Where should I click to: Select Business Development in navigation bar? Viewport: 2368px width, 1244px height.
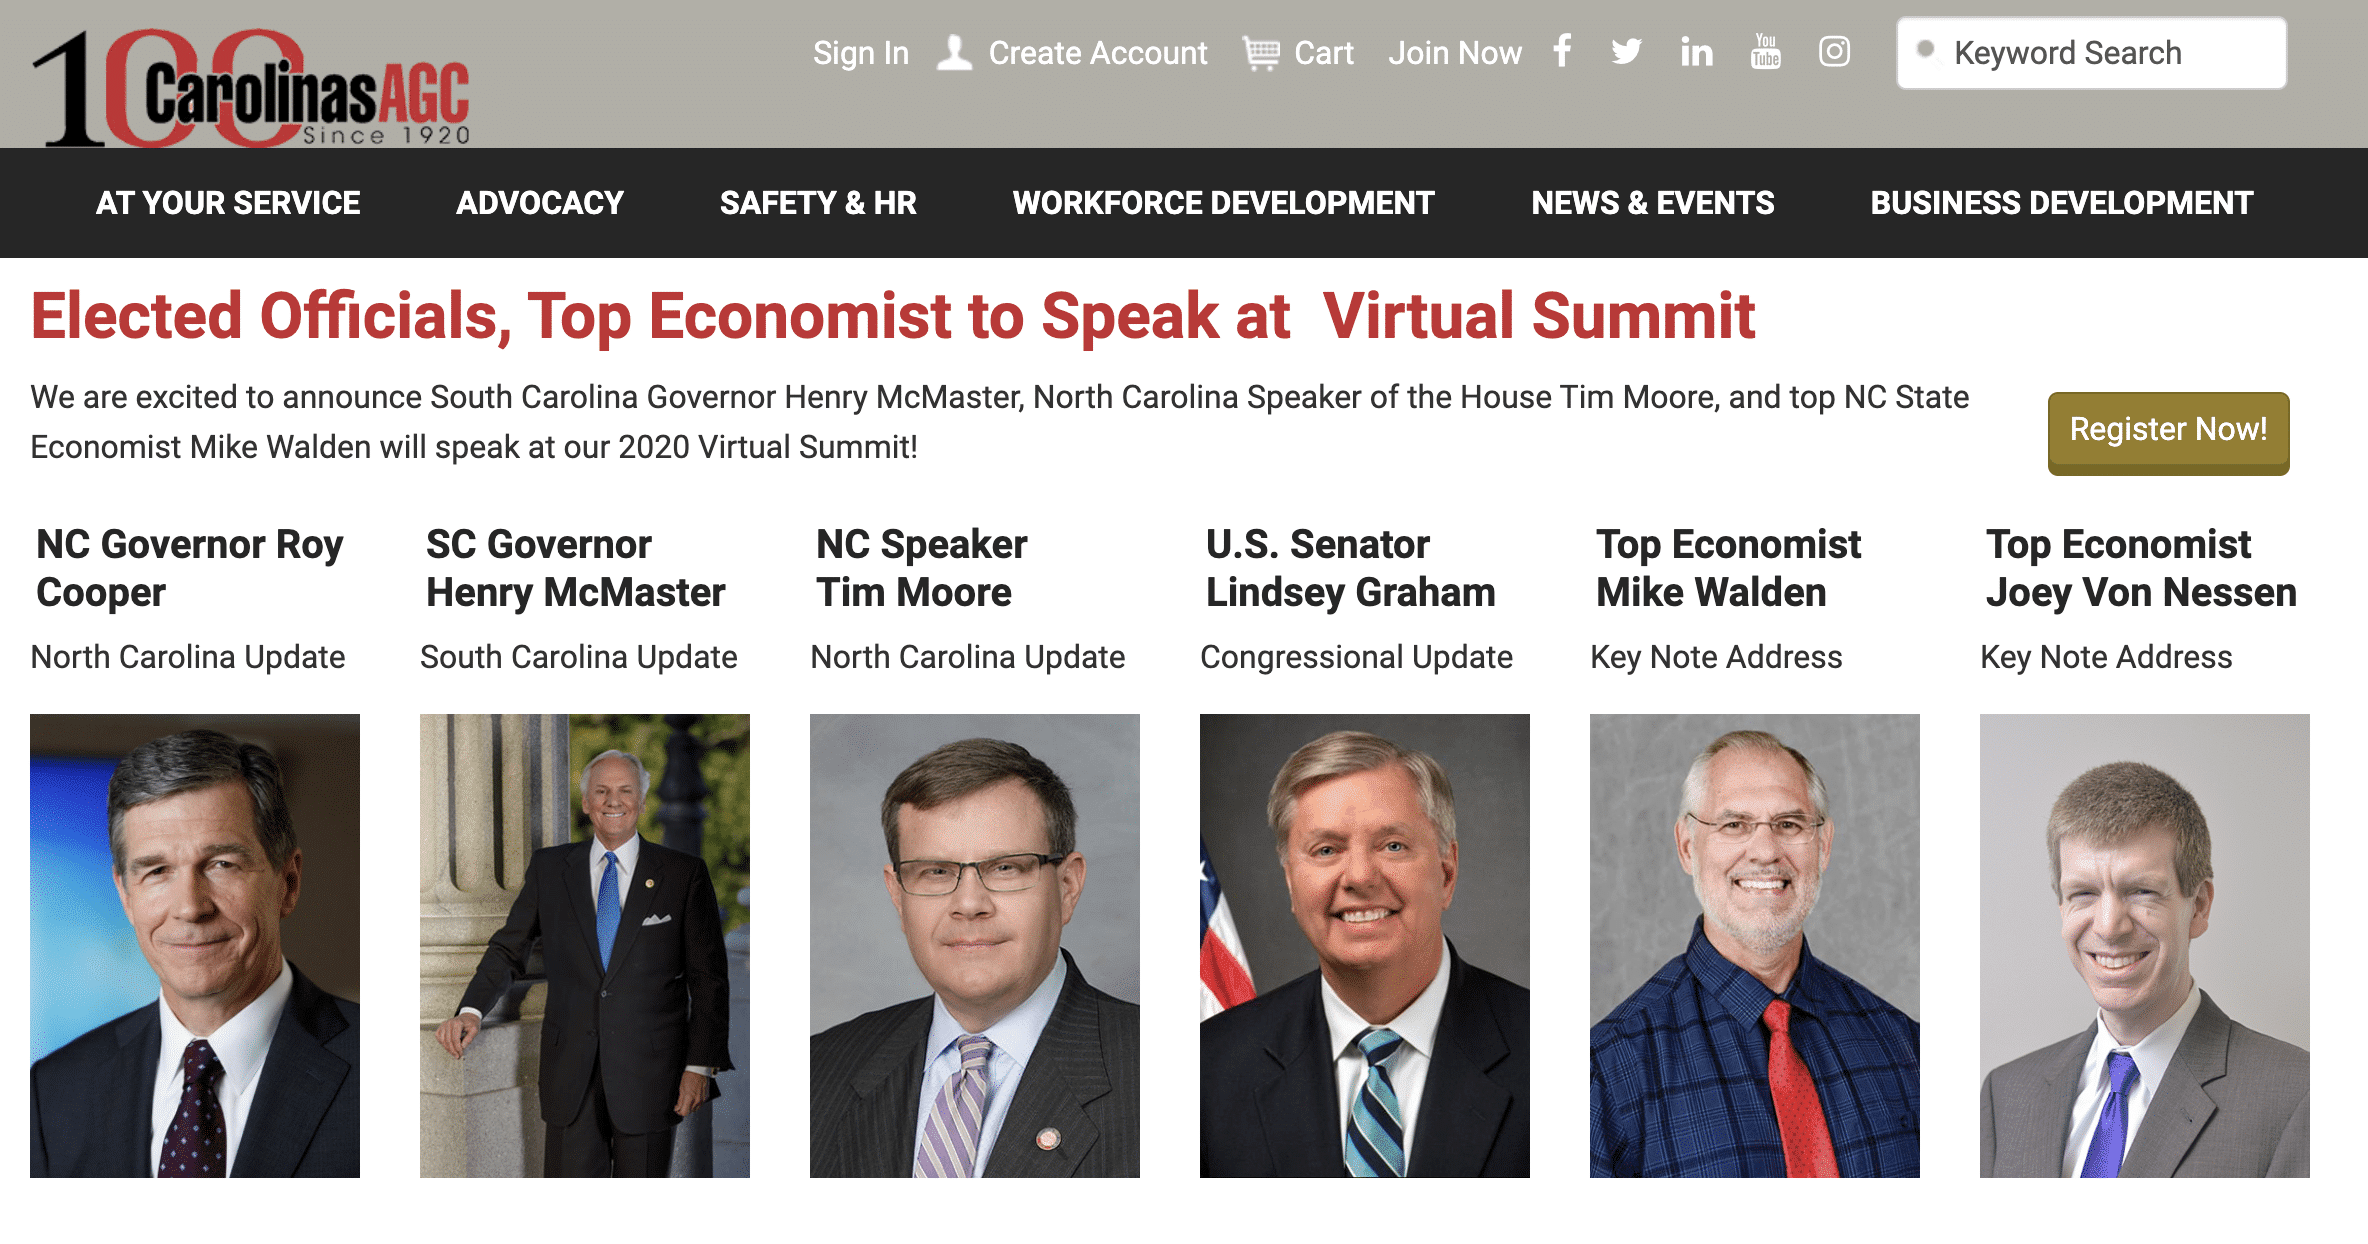coord(2061,203)
